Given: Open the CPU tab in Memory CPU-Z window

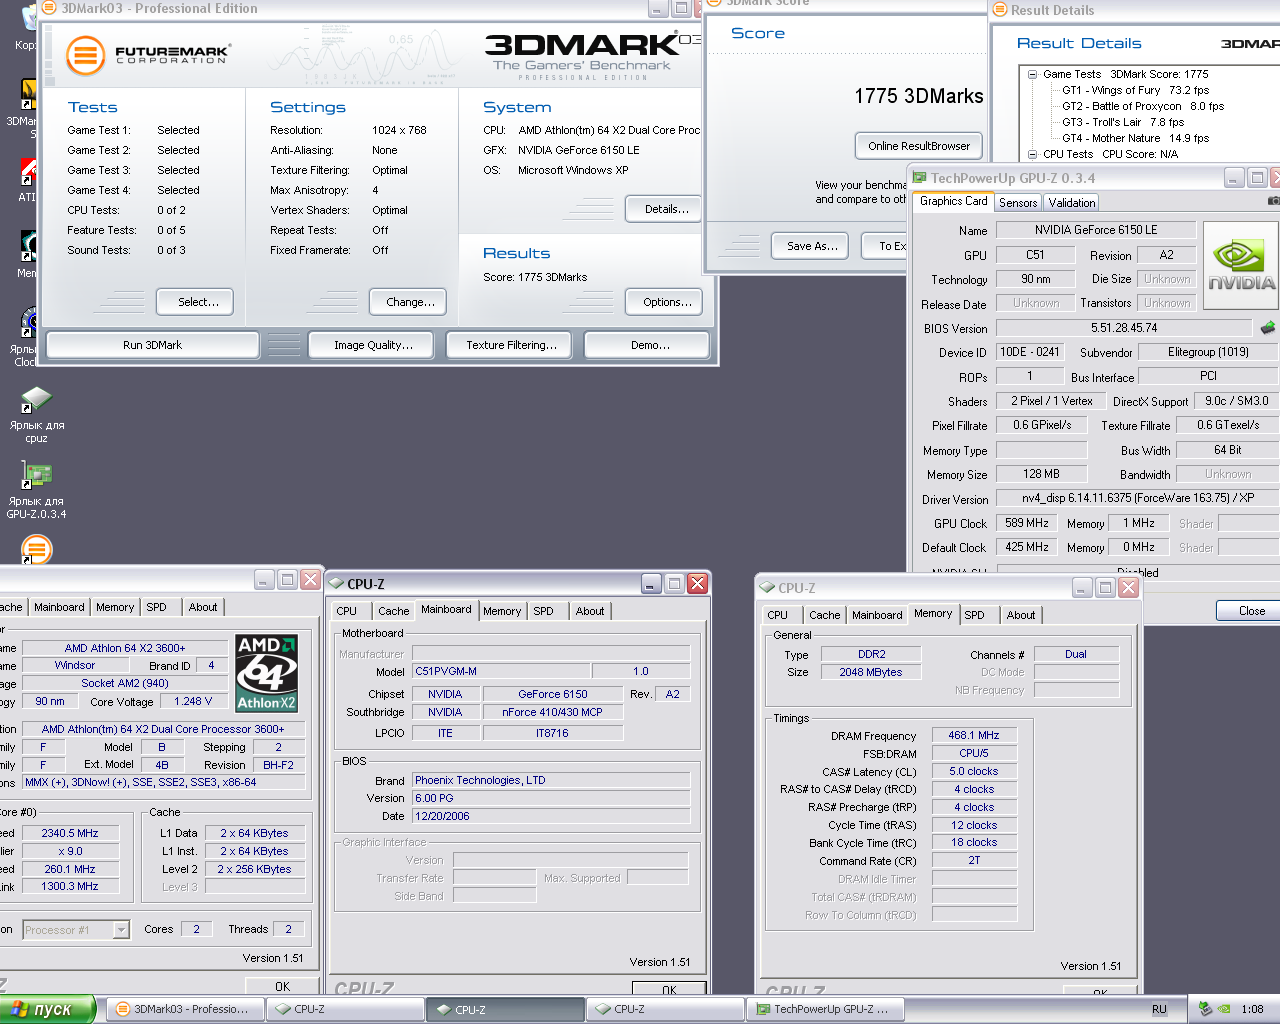Looking at the screenshot, I should [778, 615].
